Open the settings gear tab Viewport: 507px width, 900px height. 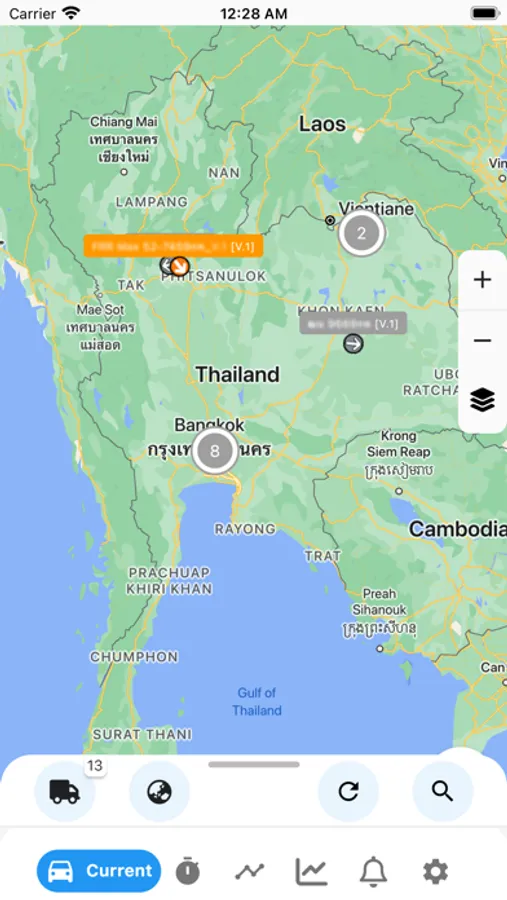pyautogui.click(x=436, y=872)
